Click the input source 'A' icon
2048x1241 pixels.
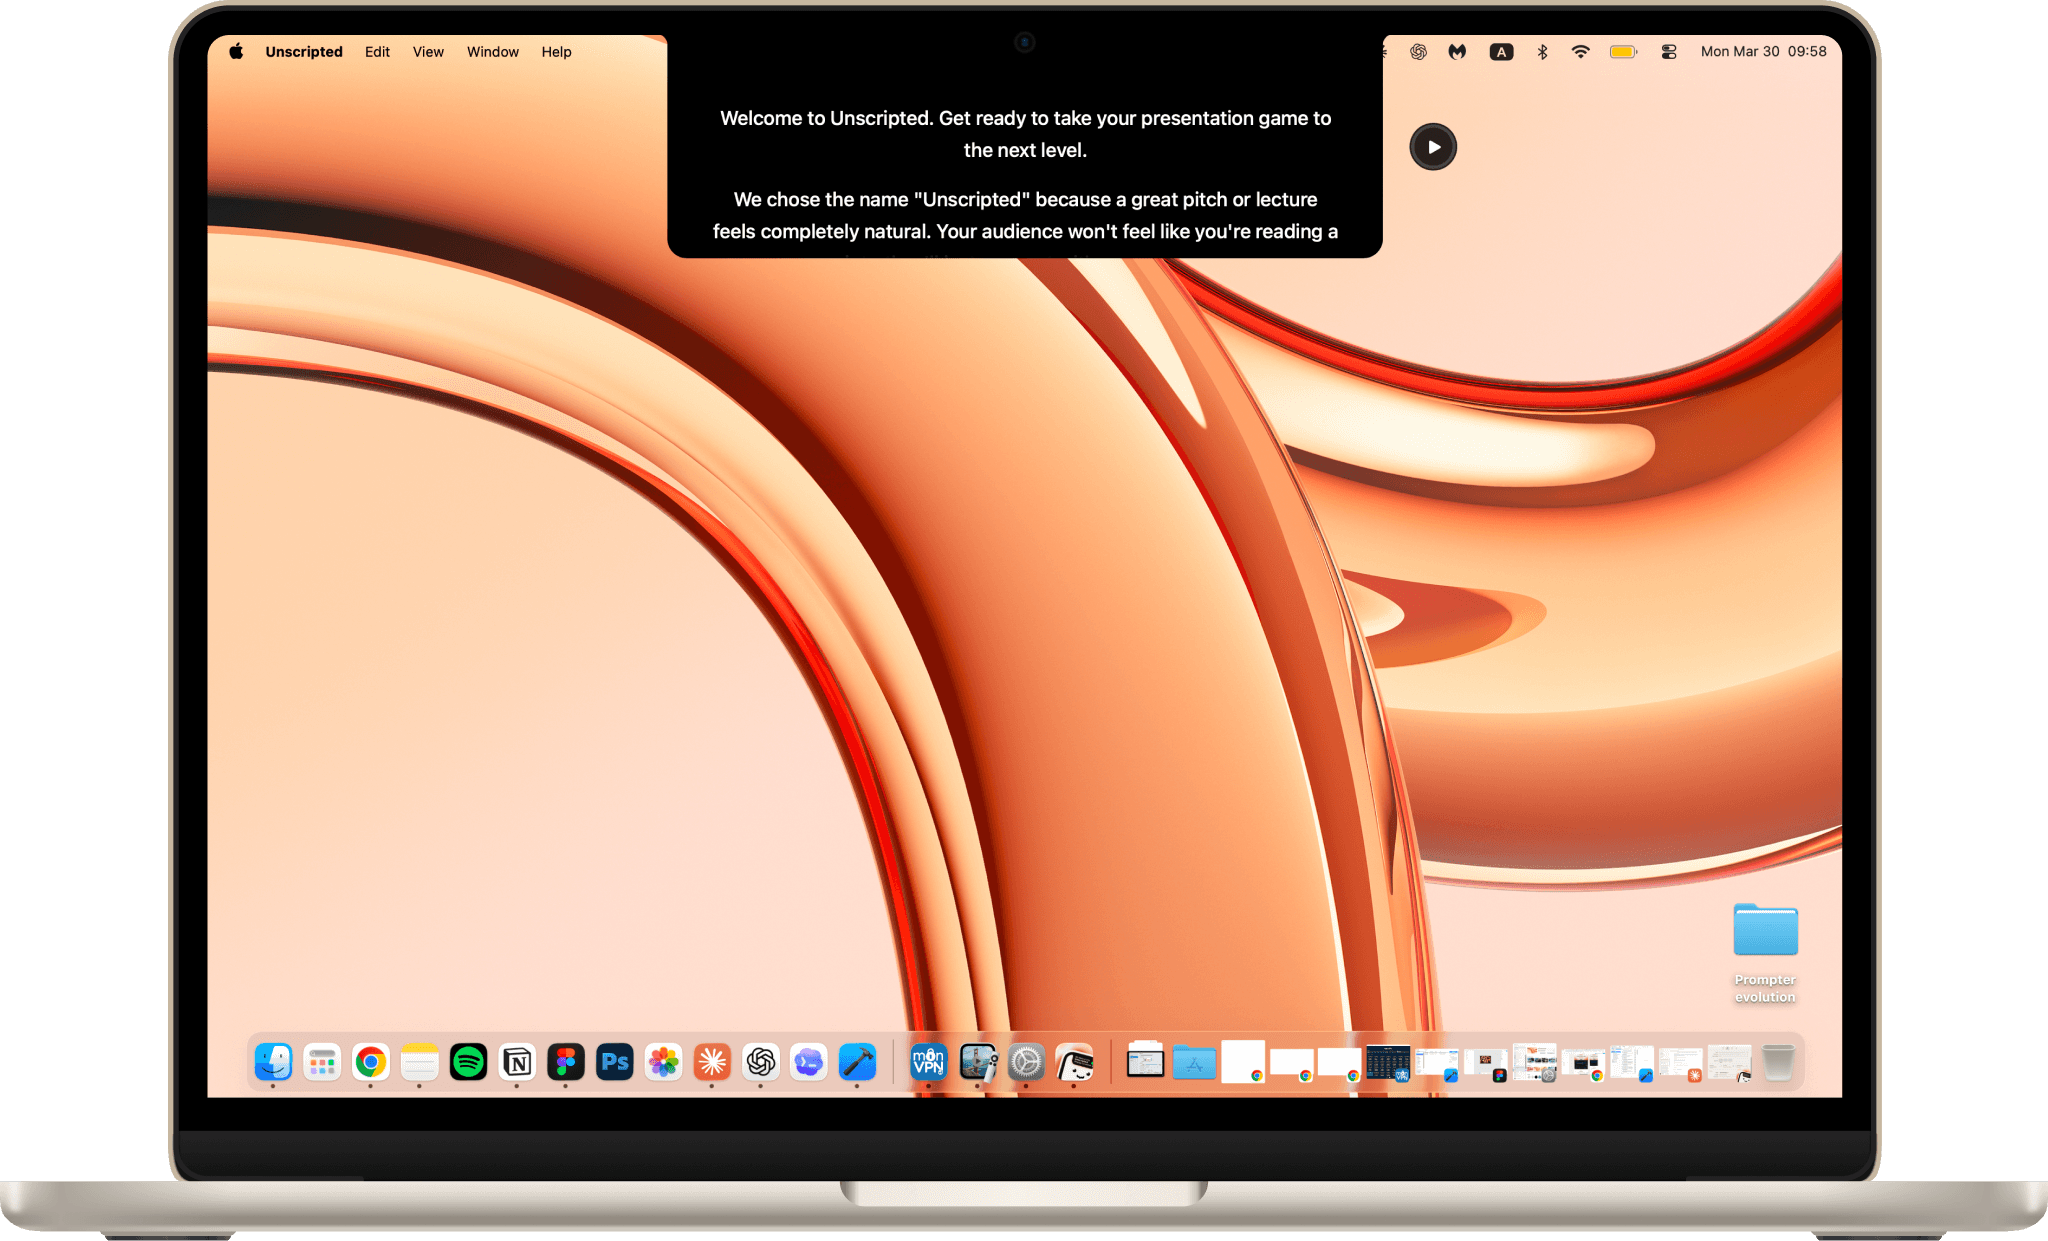point(1500,52)
